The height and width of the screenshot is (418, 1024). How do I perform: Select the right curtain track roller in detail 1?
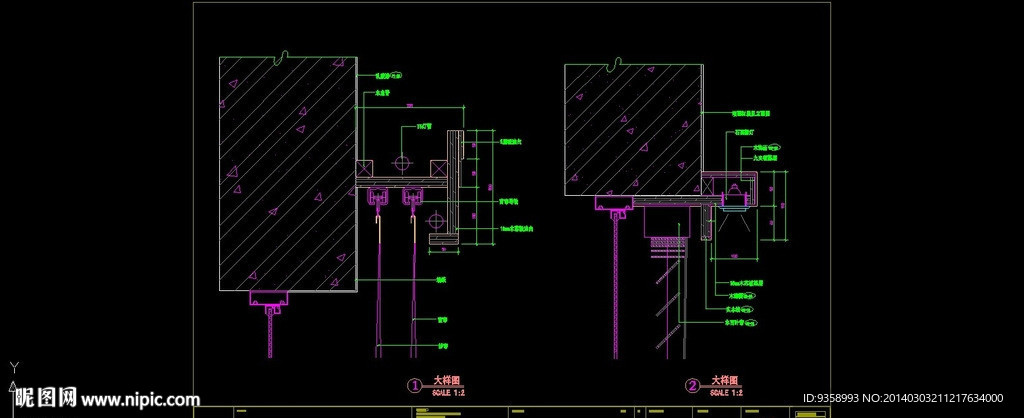coord(410,198)
